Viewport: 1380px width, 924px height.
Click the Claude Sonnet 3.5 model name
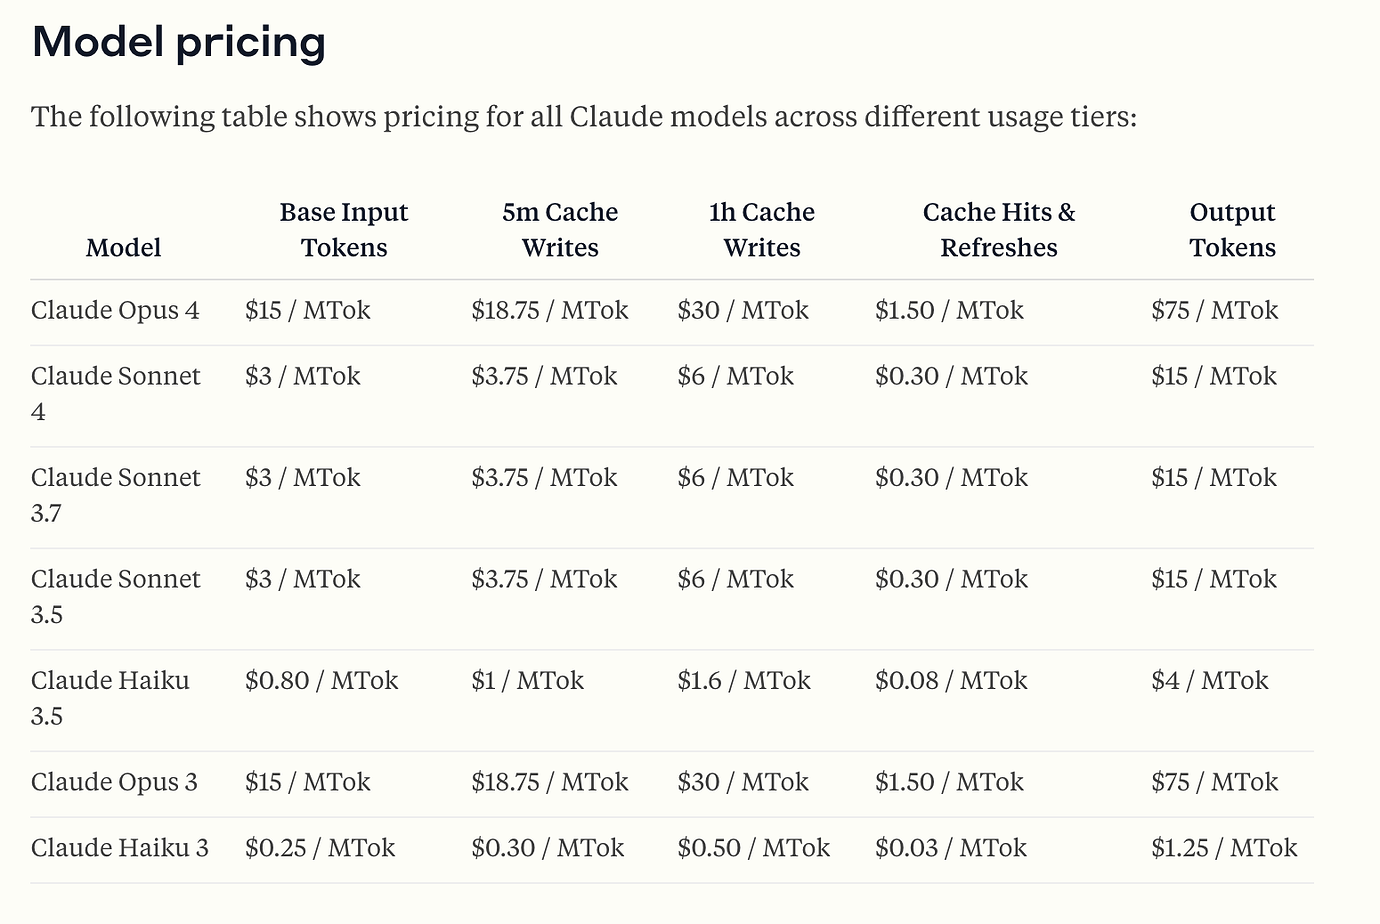tap(116, 597)
